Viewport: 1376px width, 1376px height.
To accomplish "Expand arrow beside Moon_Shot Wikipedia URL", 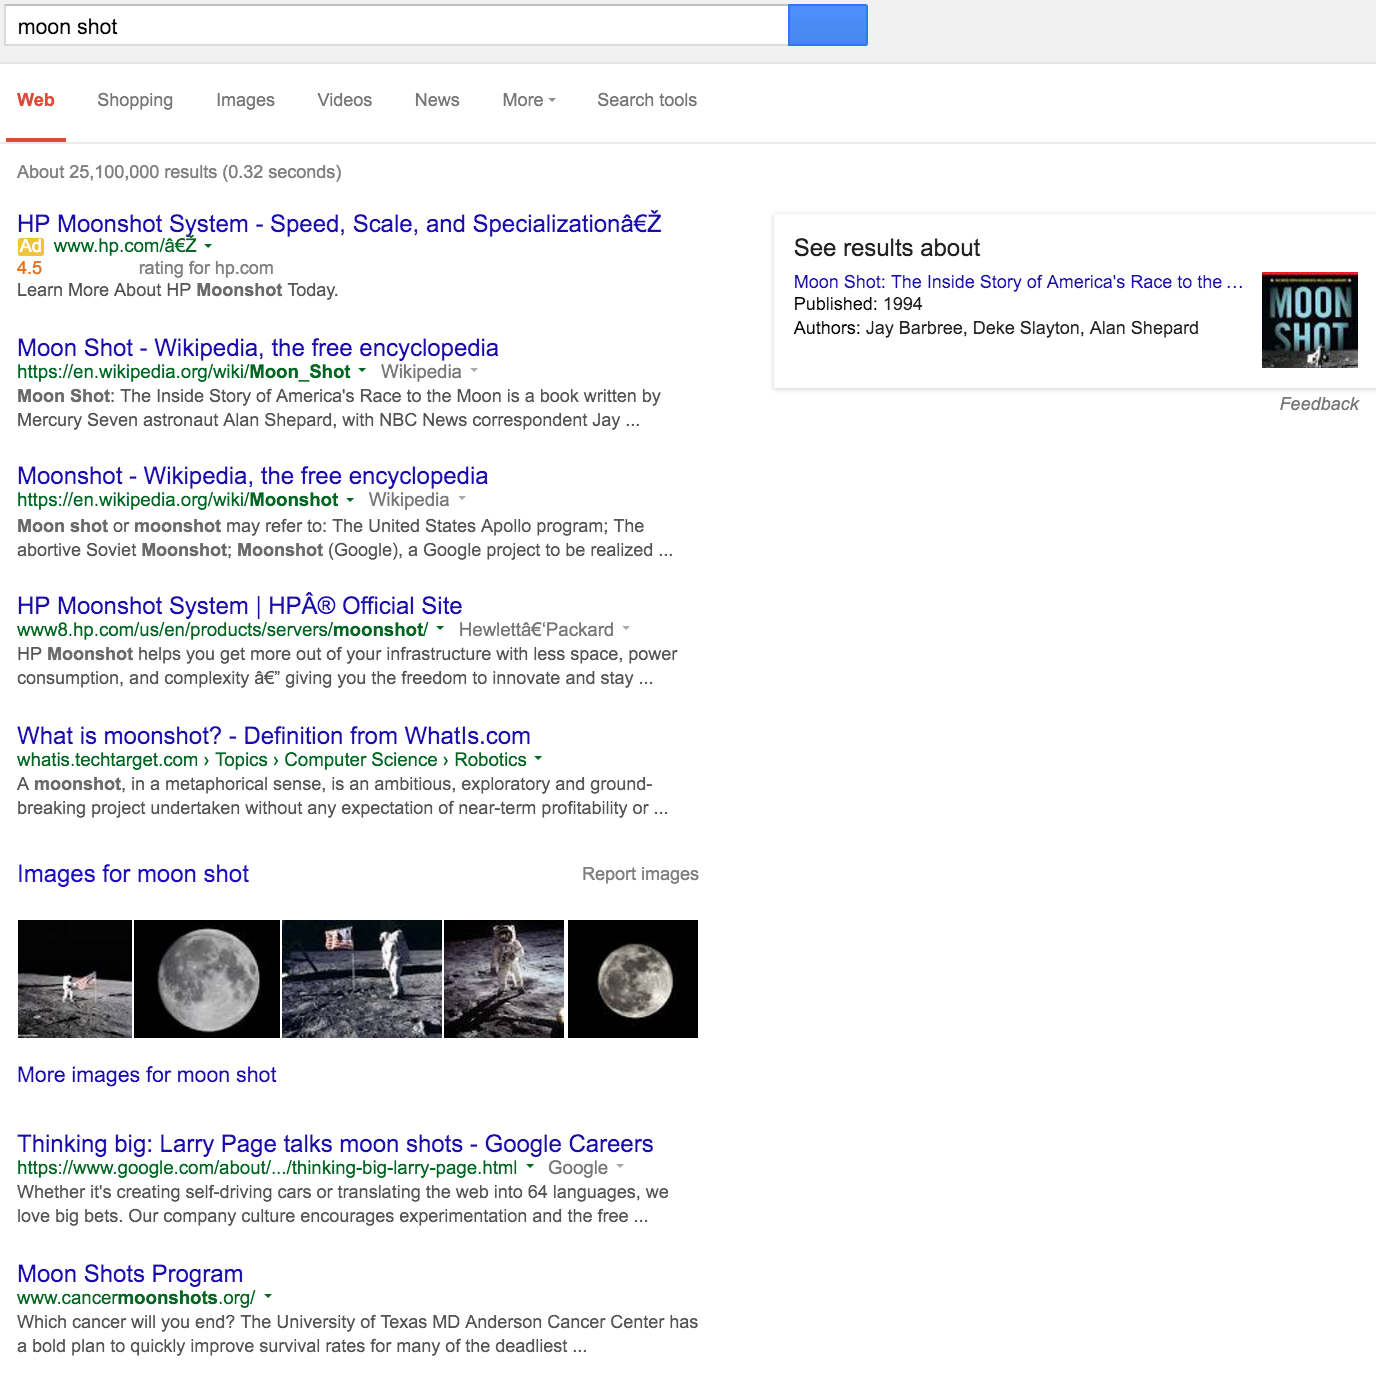I will [362, 371].
